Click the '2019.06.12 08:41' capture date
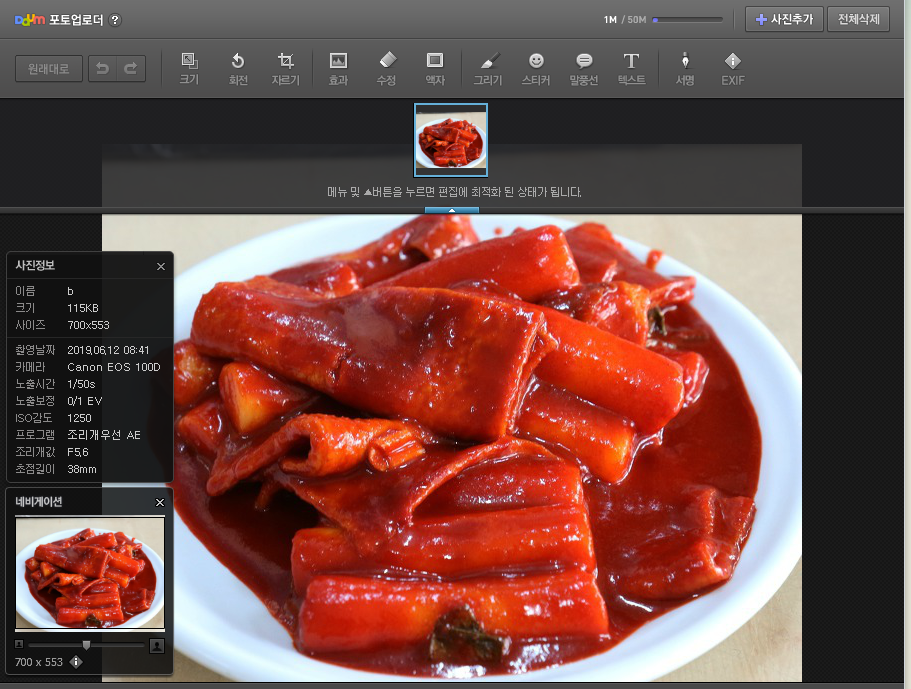911x689 pixels. tap(108, 350)
